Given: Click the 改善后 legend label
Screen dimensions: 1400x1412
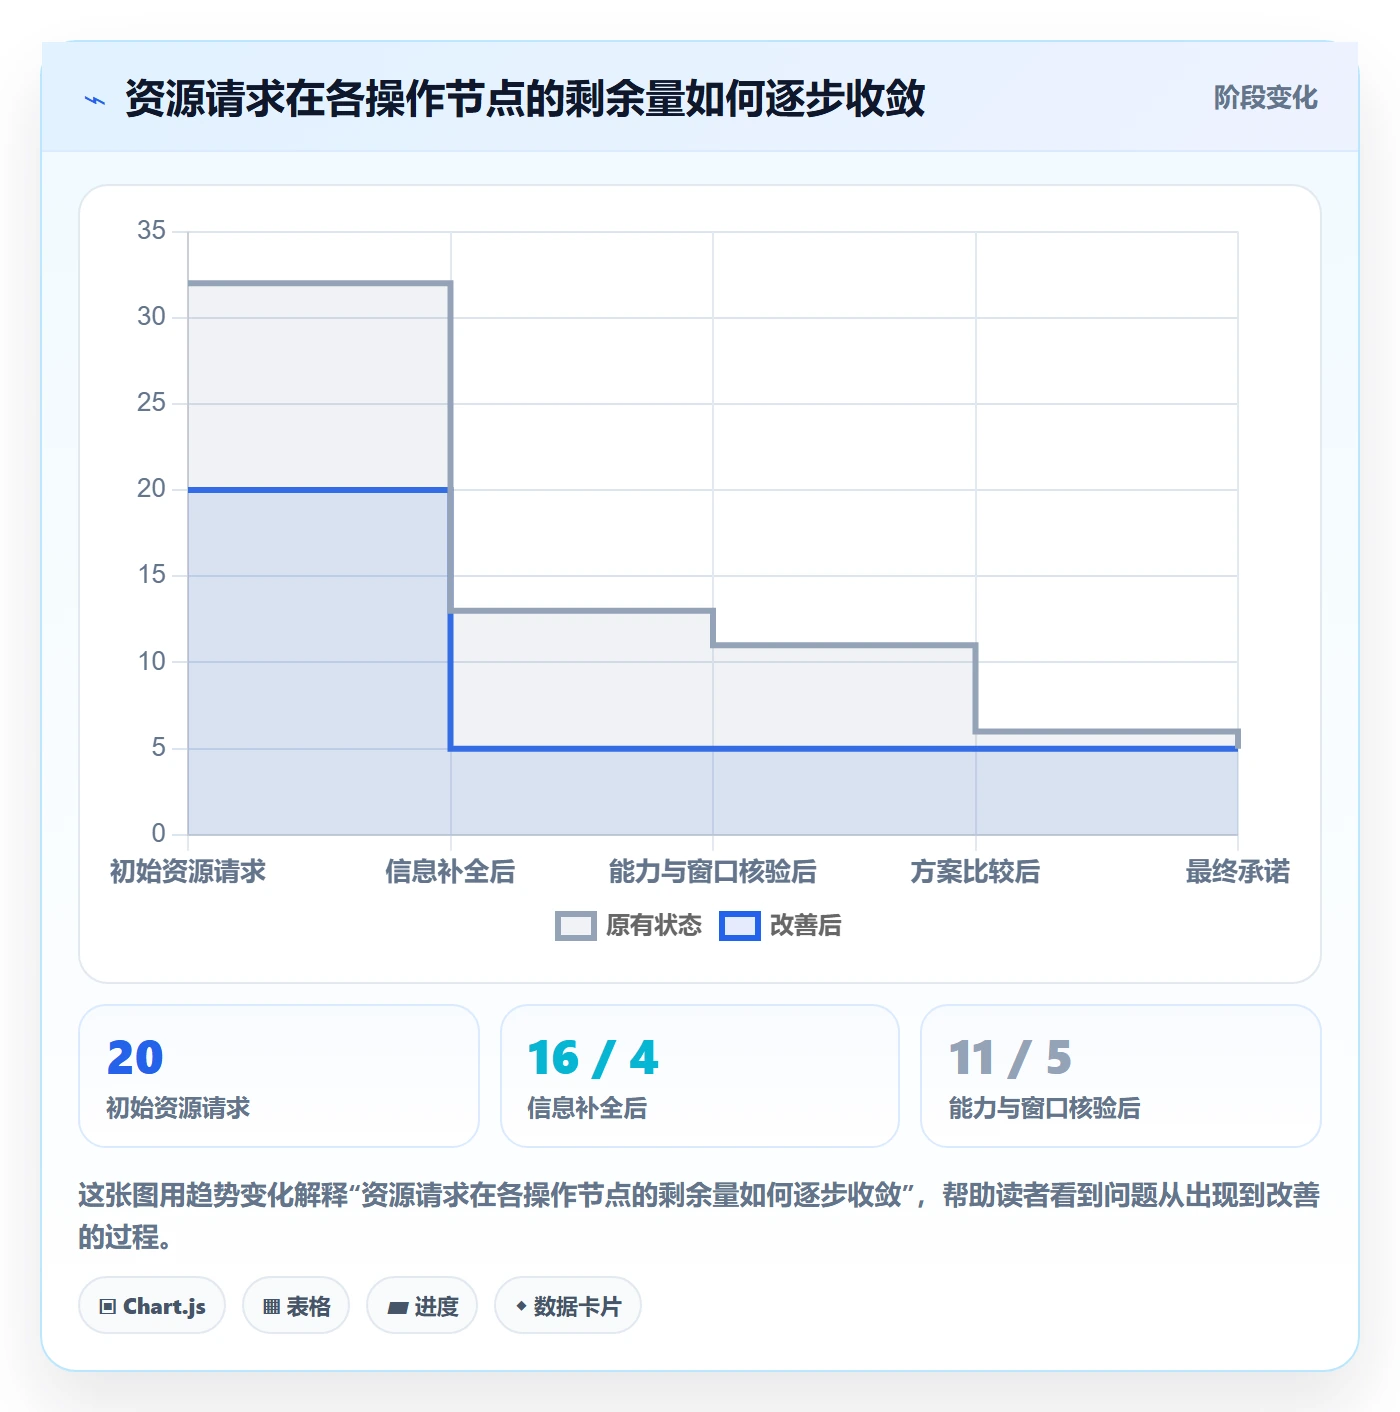Looking at the screenshot, I should click(x=805, y=926).
